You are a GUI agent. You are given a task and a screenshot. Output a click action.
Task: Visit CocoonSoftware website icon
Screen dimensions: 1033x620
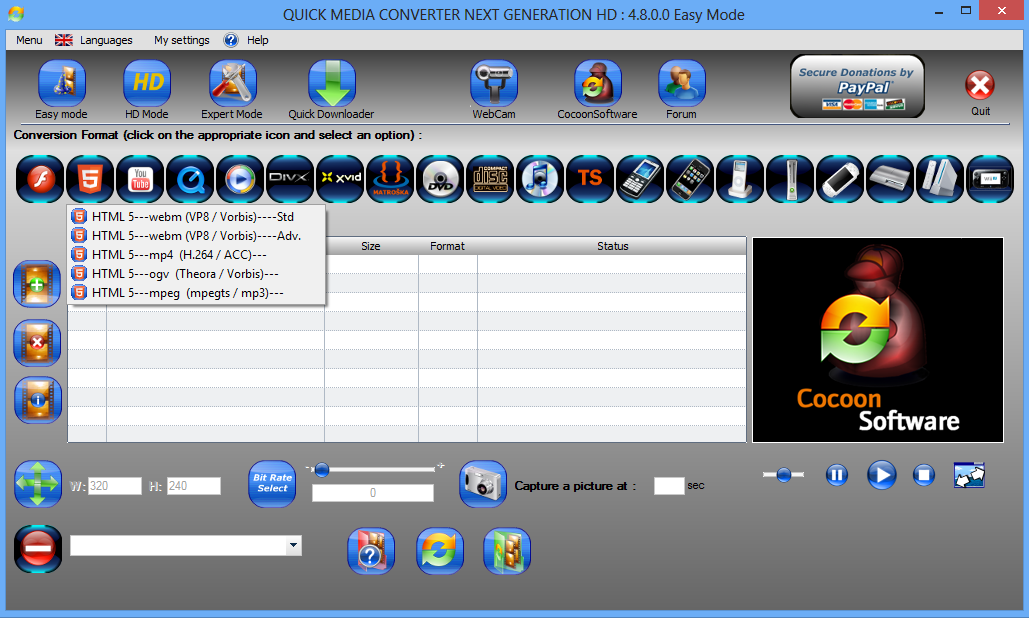(598, 83)
